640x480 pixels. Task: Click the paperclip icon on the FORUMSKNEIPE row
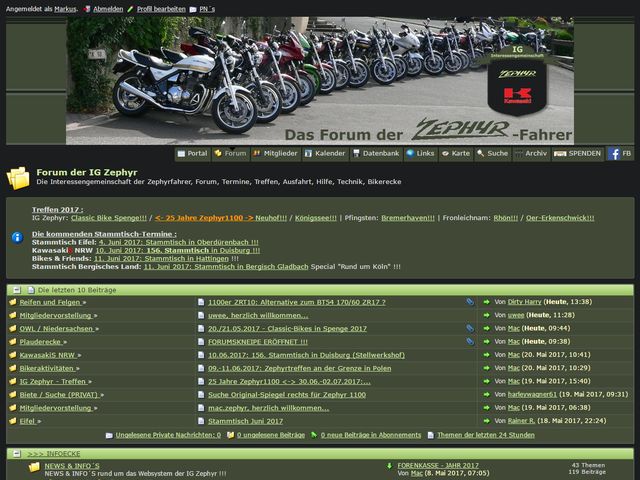[x=470, y=342]
